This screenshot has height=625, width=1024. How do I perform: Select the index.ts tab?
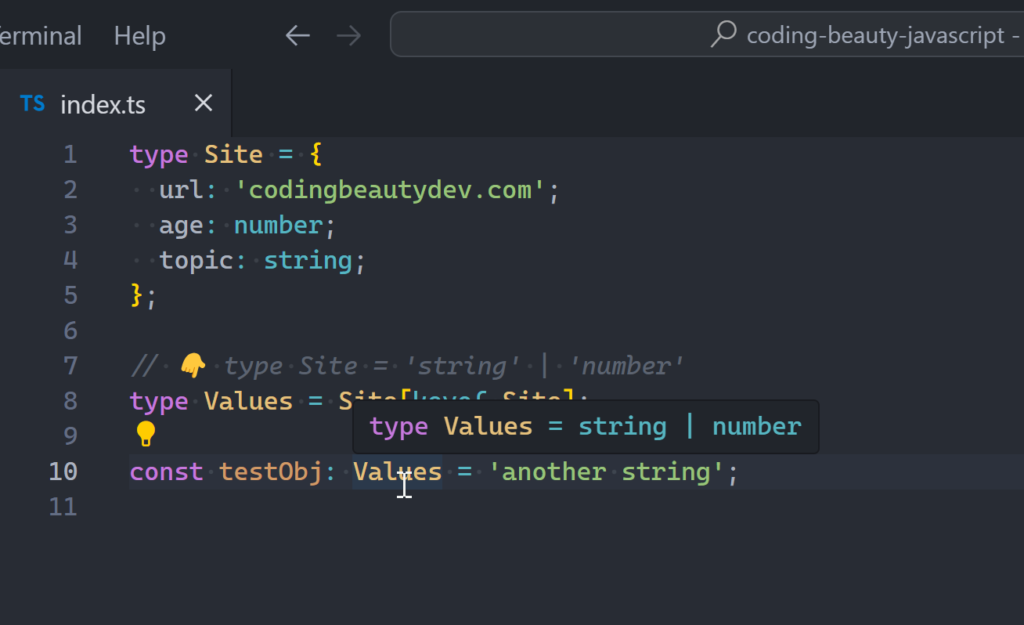115,104
